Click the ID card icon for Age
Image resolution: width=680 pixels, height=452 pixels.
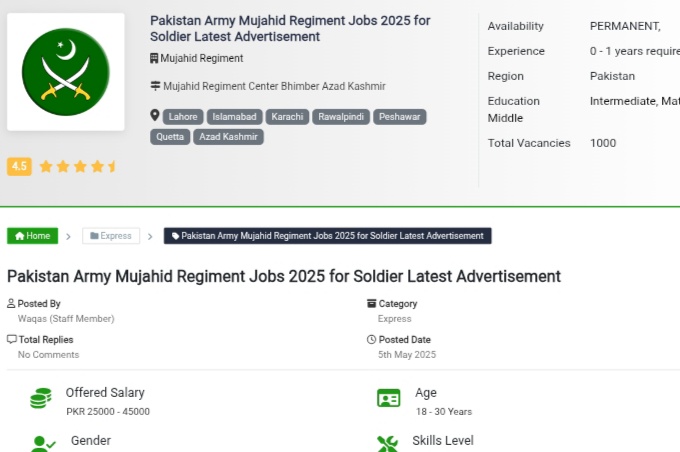click(x=389, y=398)
